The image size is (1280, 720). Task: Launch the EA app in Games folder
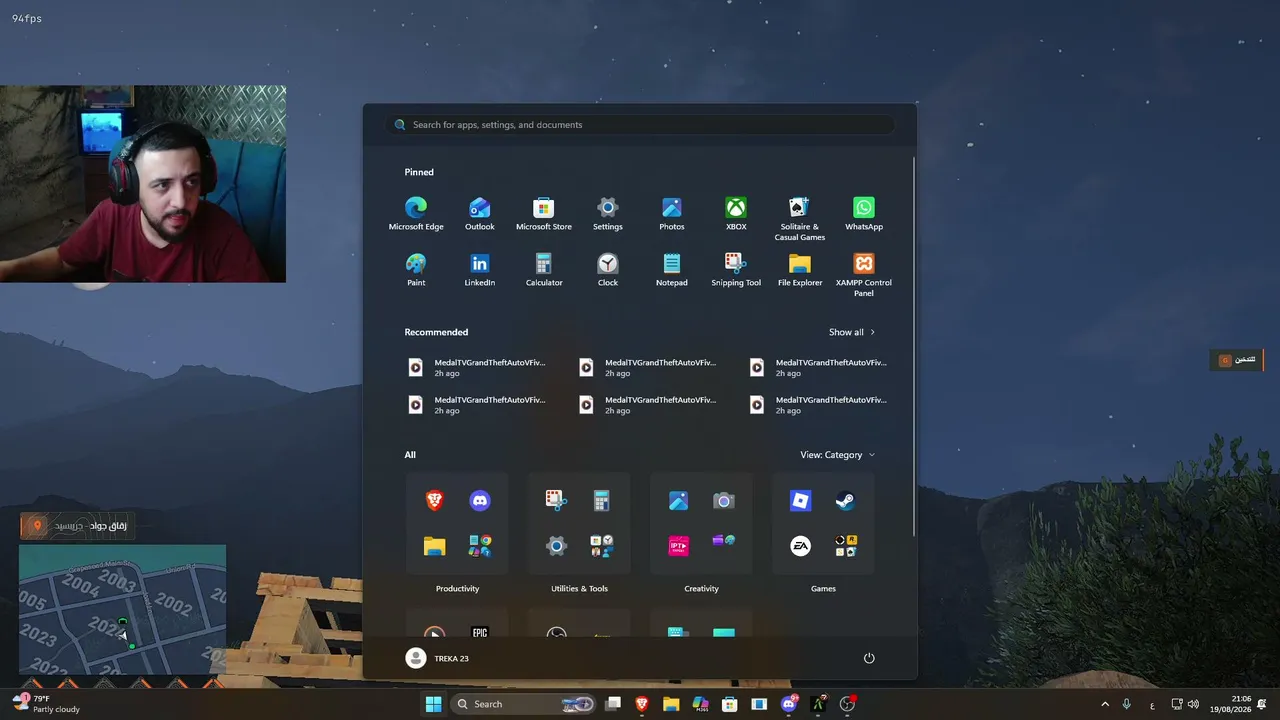(x=800, y=546)
